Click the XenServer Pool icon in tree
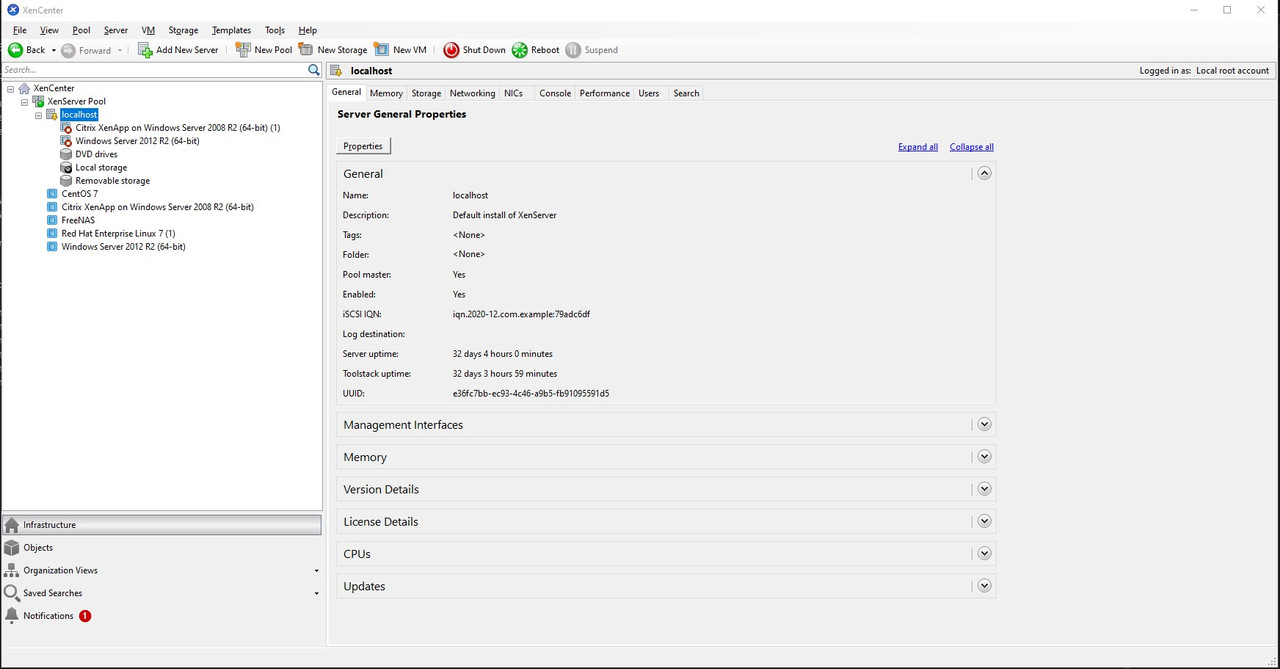Screen dimensions: 1280x669 pyautogui.click(x=38, y=101)
